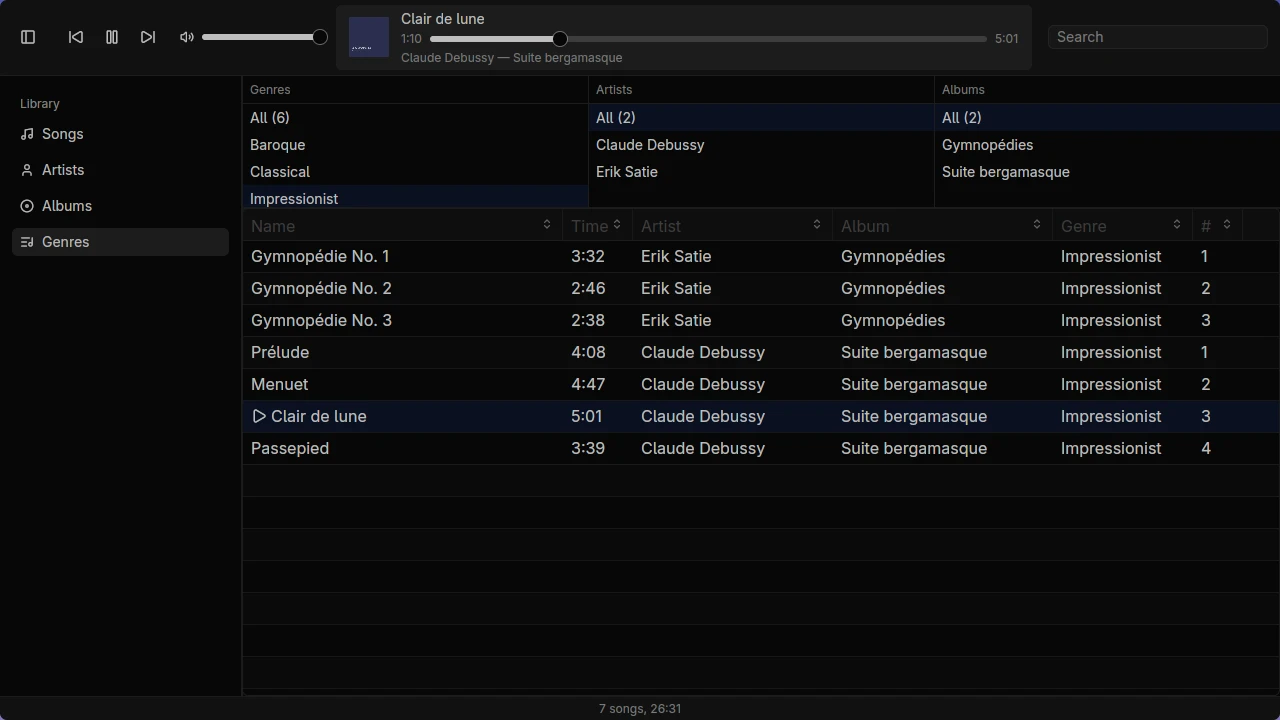Select the Gymnopédie No. 1 song

(761, 257)
